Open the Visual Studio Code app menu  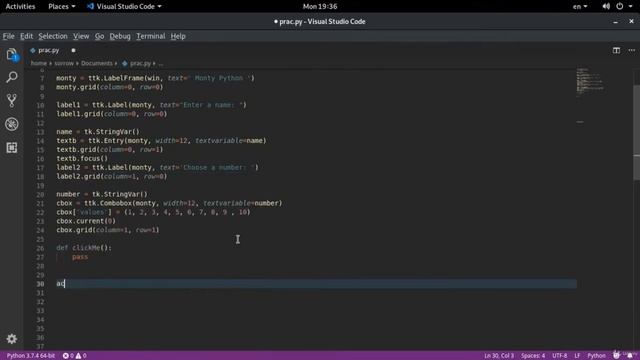coord(124,6)
